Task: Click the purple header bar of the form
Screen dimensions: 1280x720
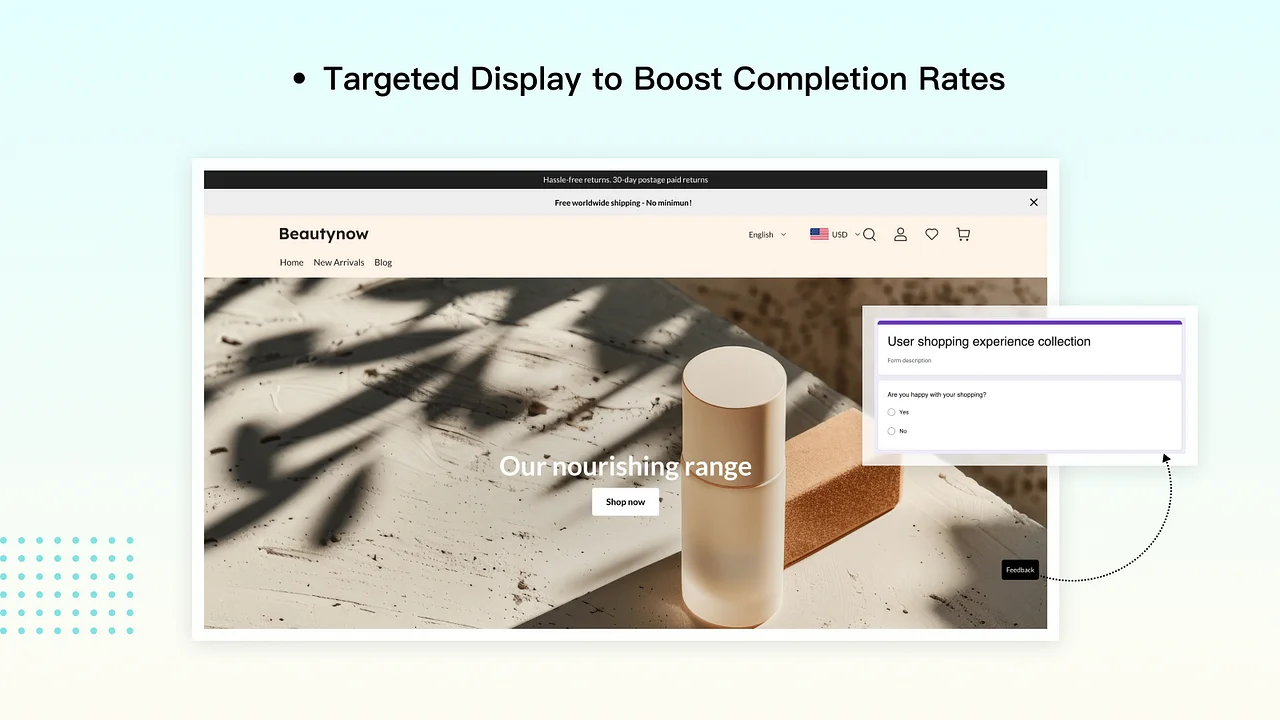Action: pos(1028,322)
